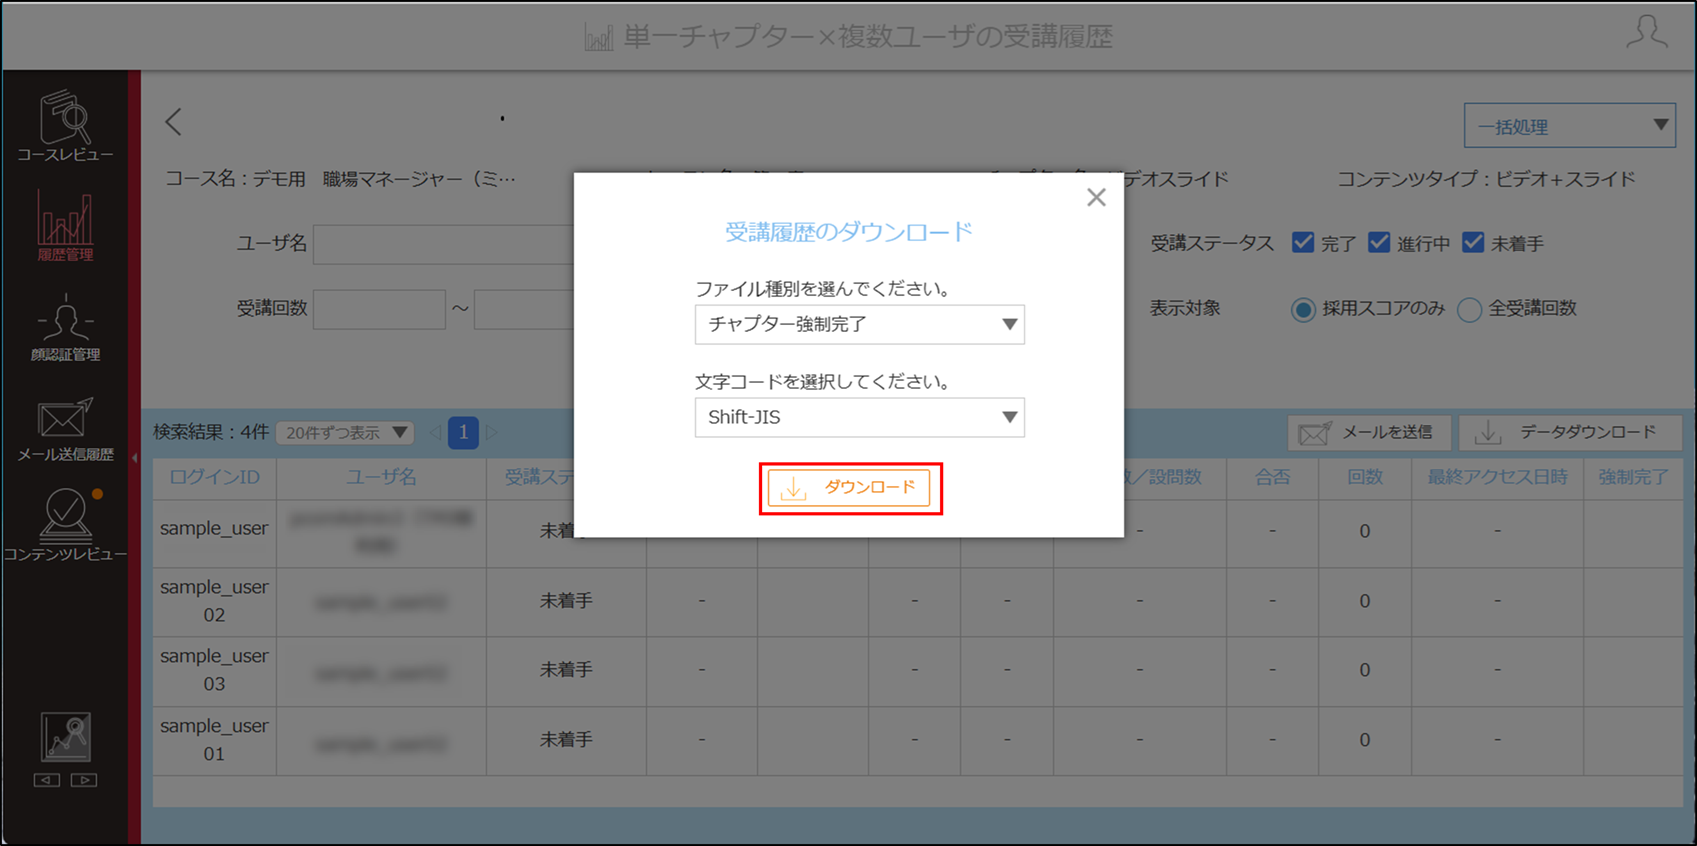
Task: Open コンテンツレビュー in the sidebar
Action: tap(65, 525)
